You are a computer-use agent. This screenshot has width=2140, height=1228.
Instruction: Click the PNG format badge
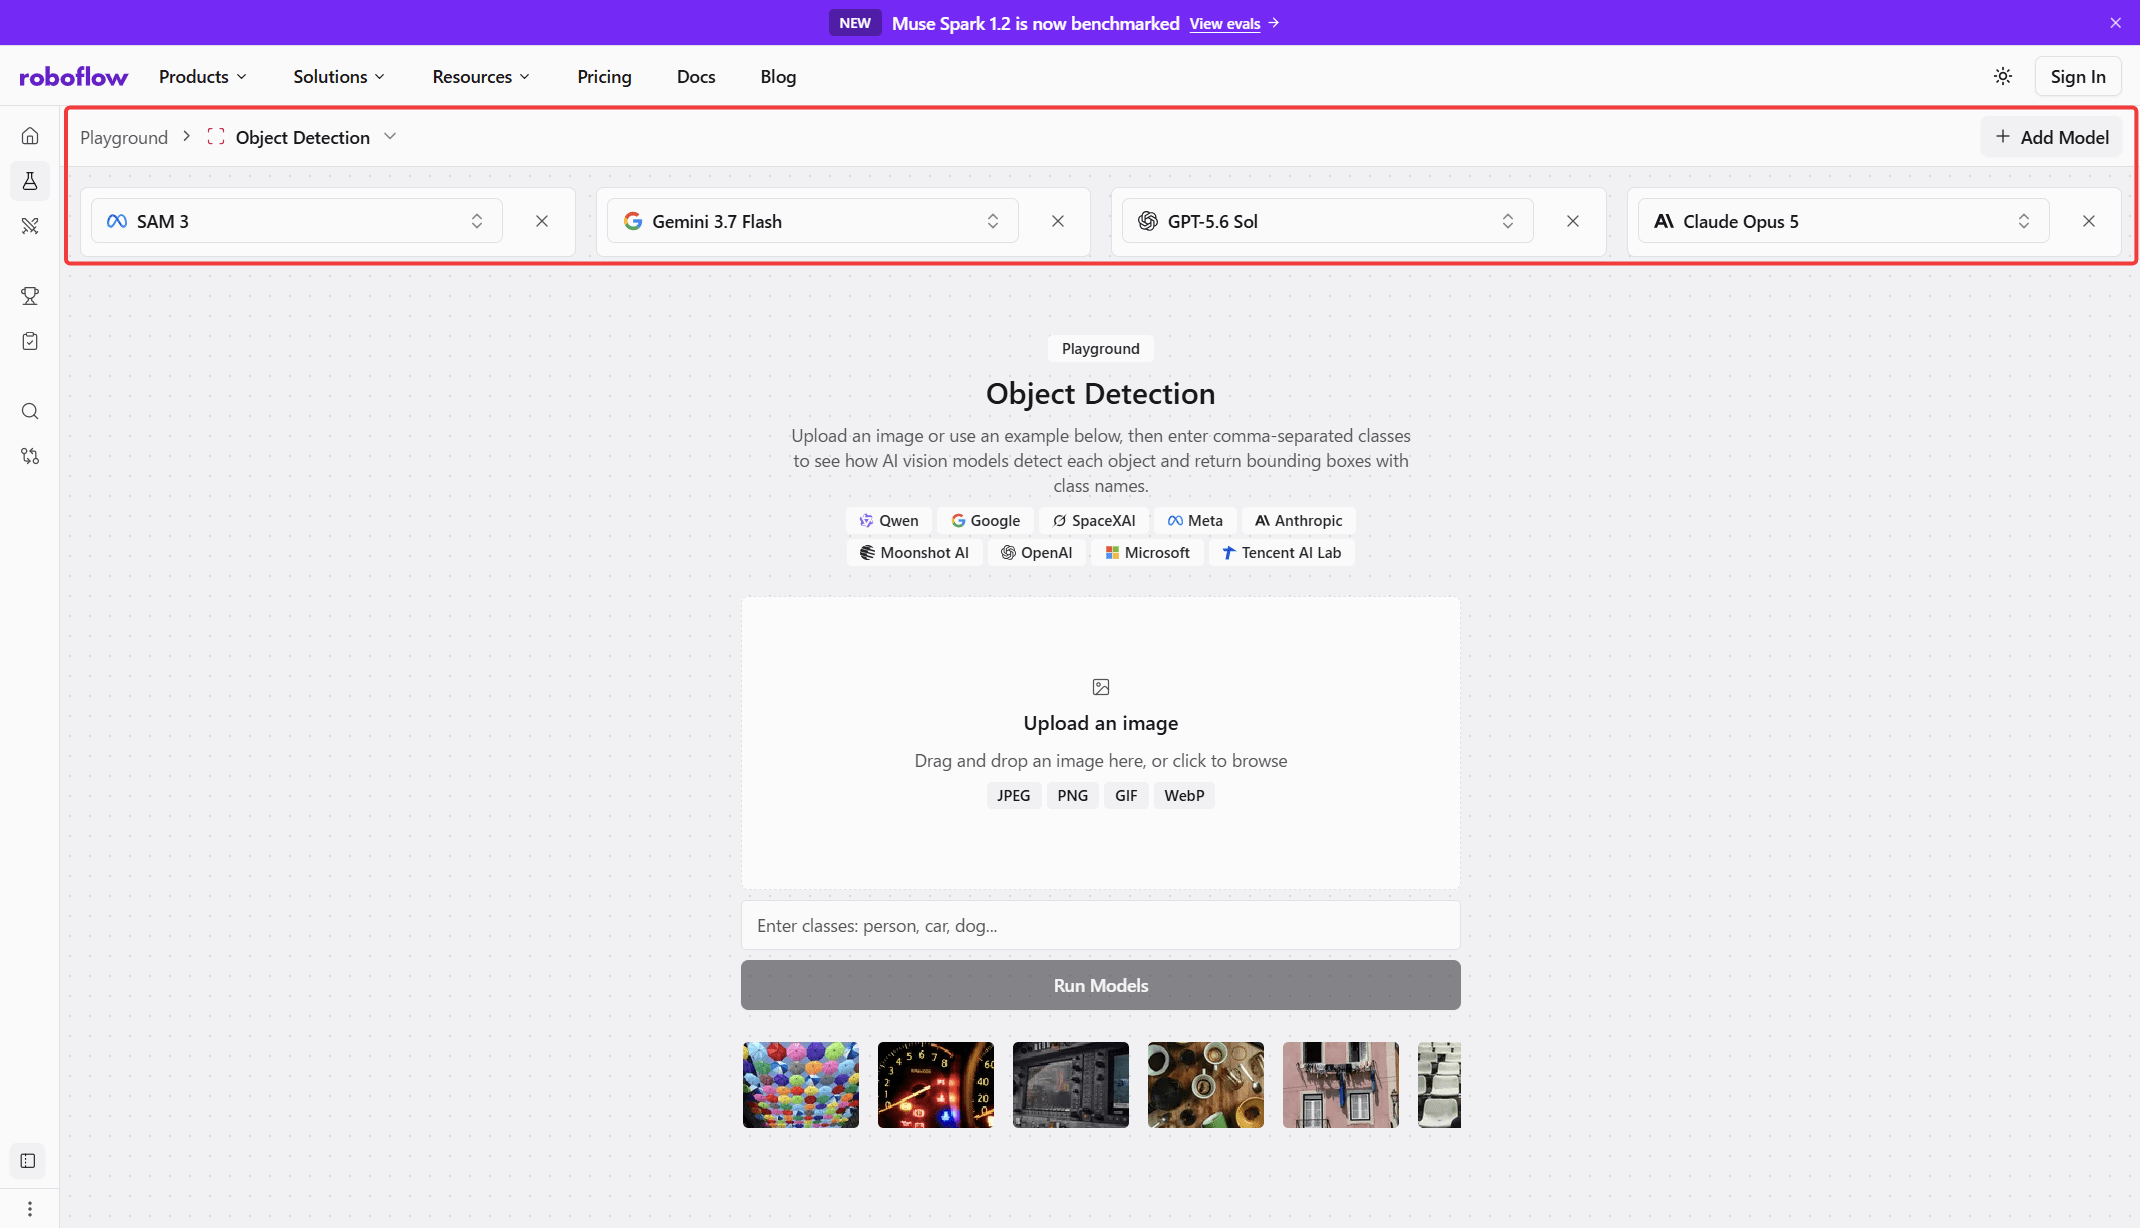(x=1072, y=795)
